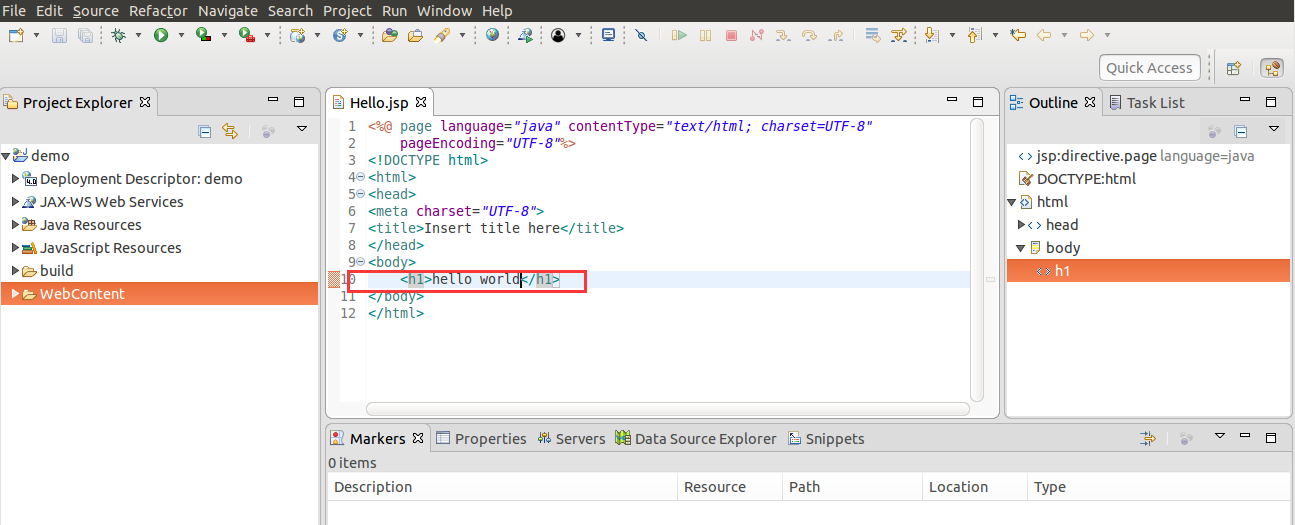Open the Navigate menu

(x=227, y=11)
